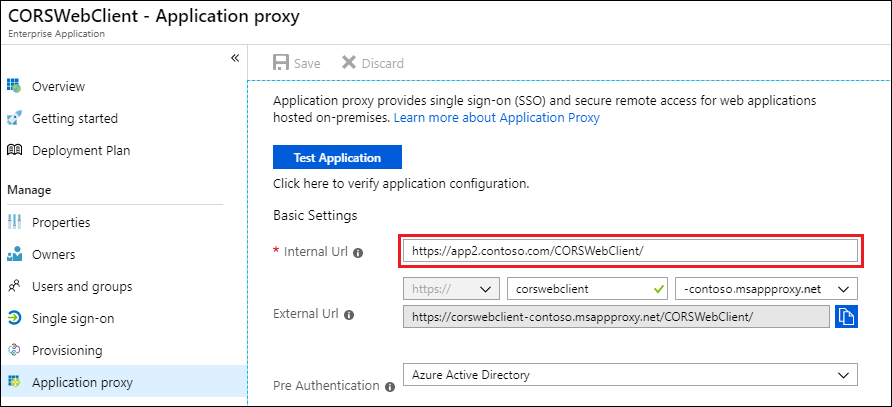
Task: Click the Internal Url text field
Action: [629, 250]
